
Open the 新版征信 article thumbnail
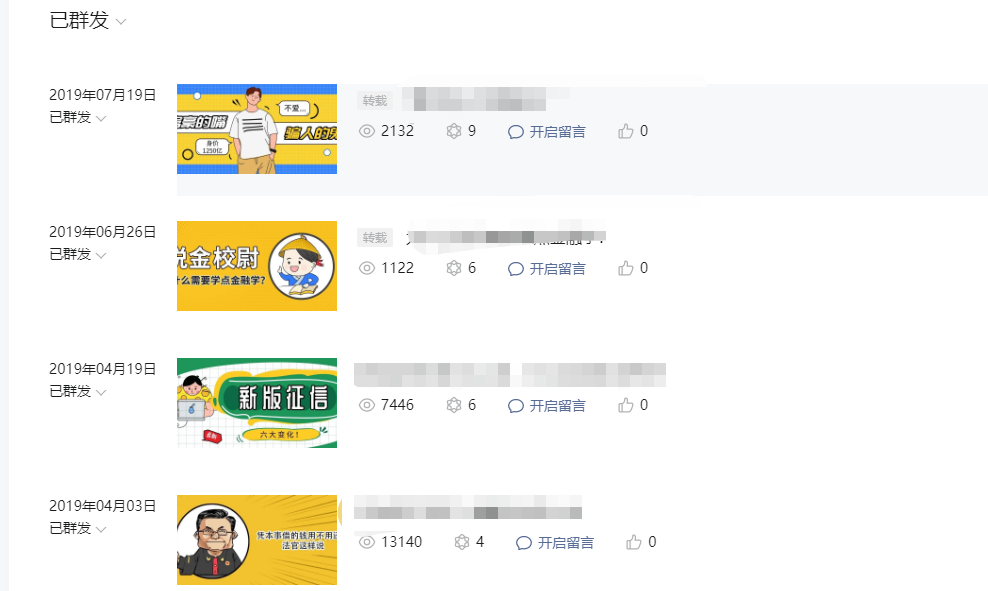coord(257,403)
